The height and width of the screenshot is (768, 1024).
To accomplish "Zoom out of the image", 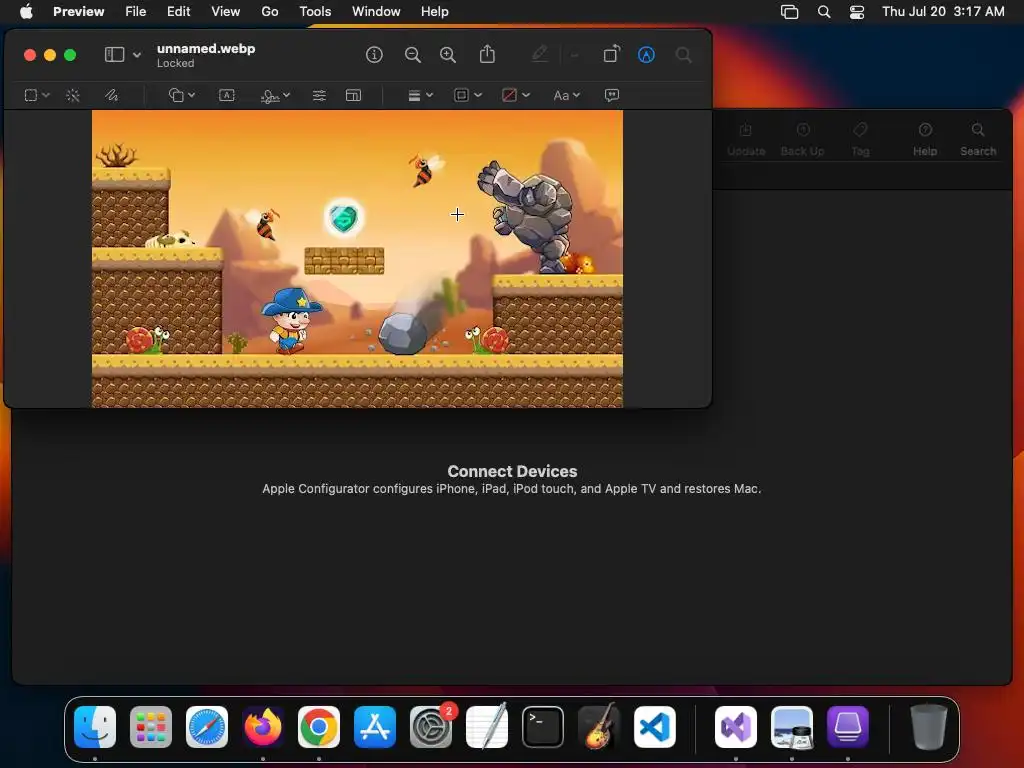I will click(412, 55).
